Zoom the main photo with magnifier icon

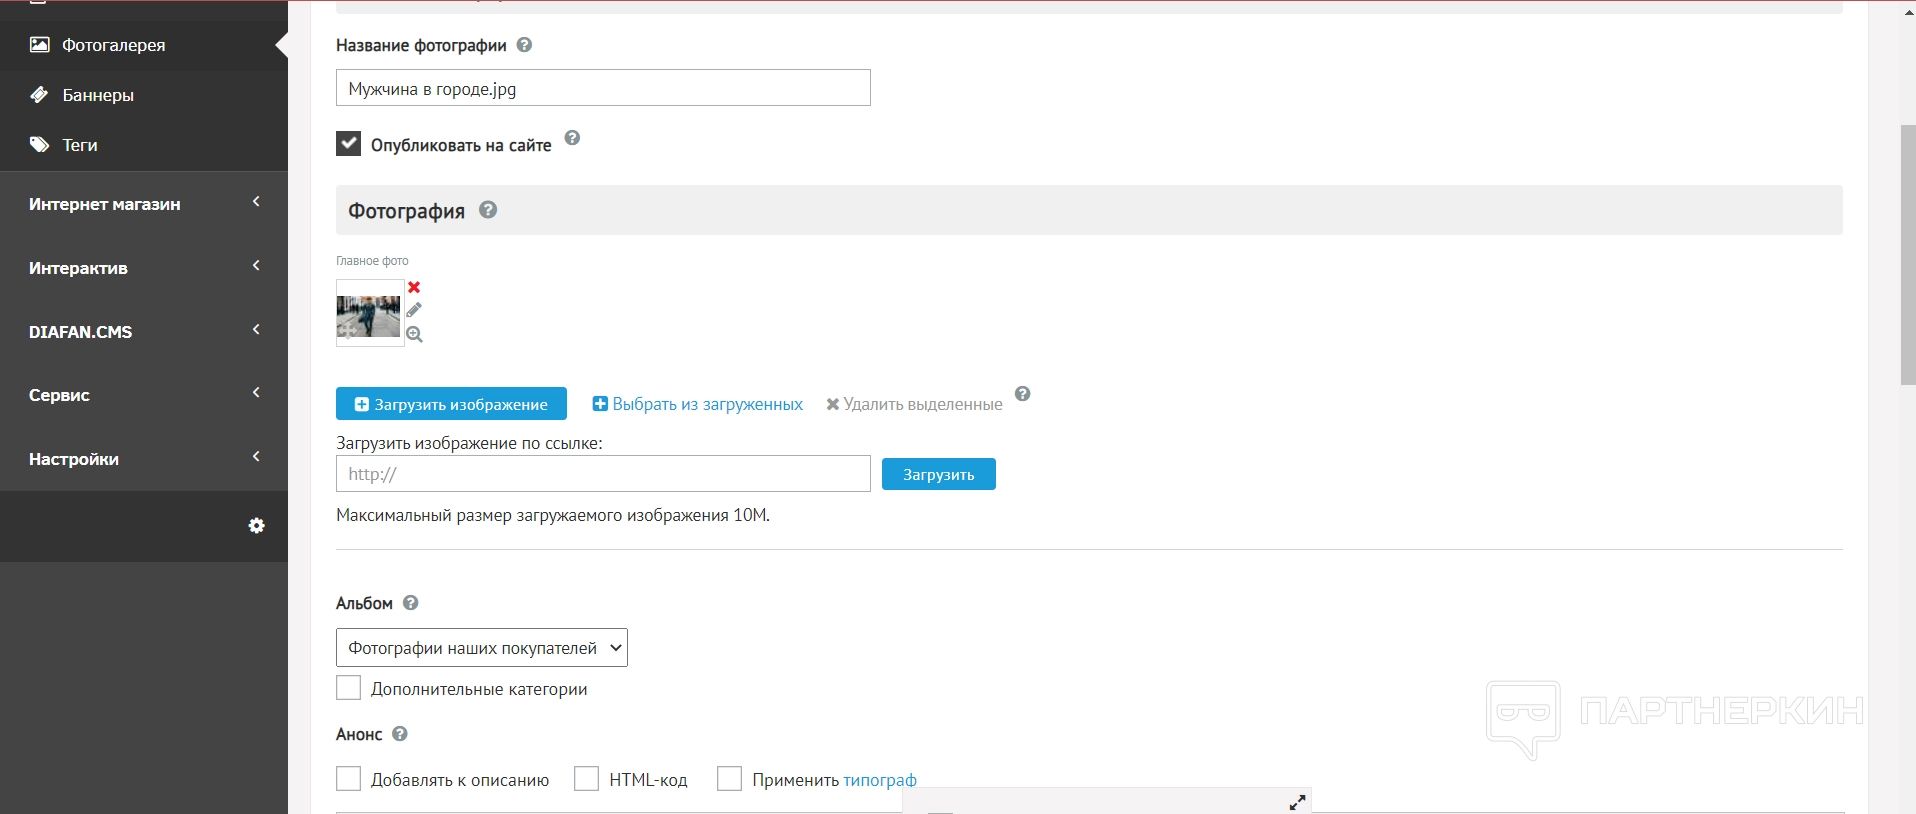[414, 334]
